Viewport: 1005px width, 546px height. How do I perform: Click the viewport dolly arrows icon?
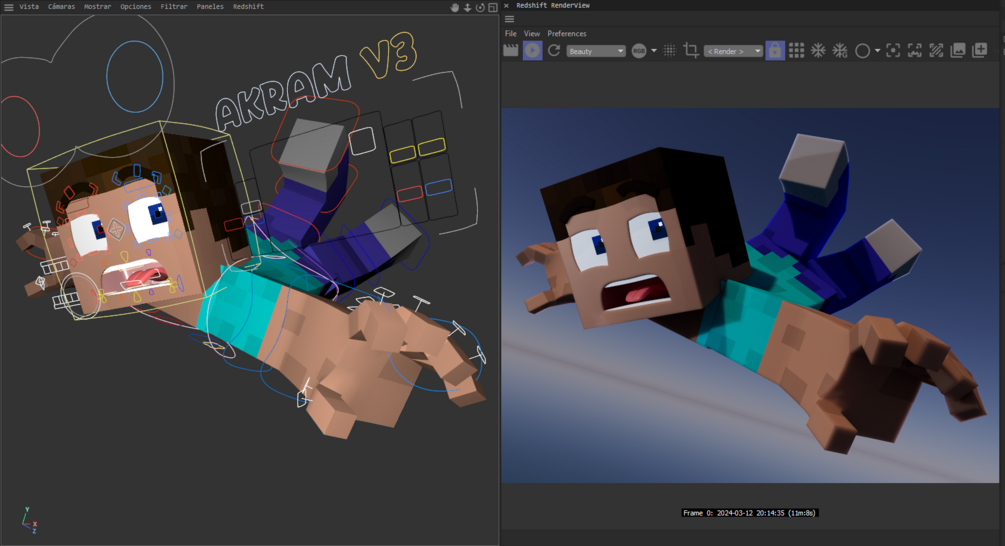click(467, 8)
